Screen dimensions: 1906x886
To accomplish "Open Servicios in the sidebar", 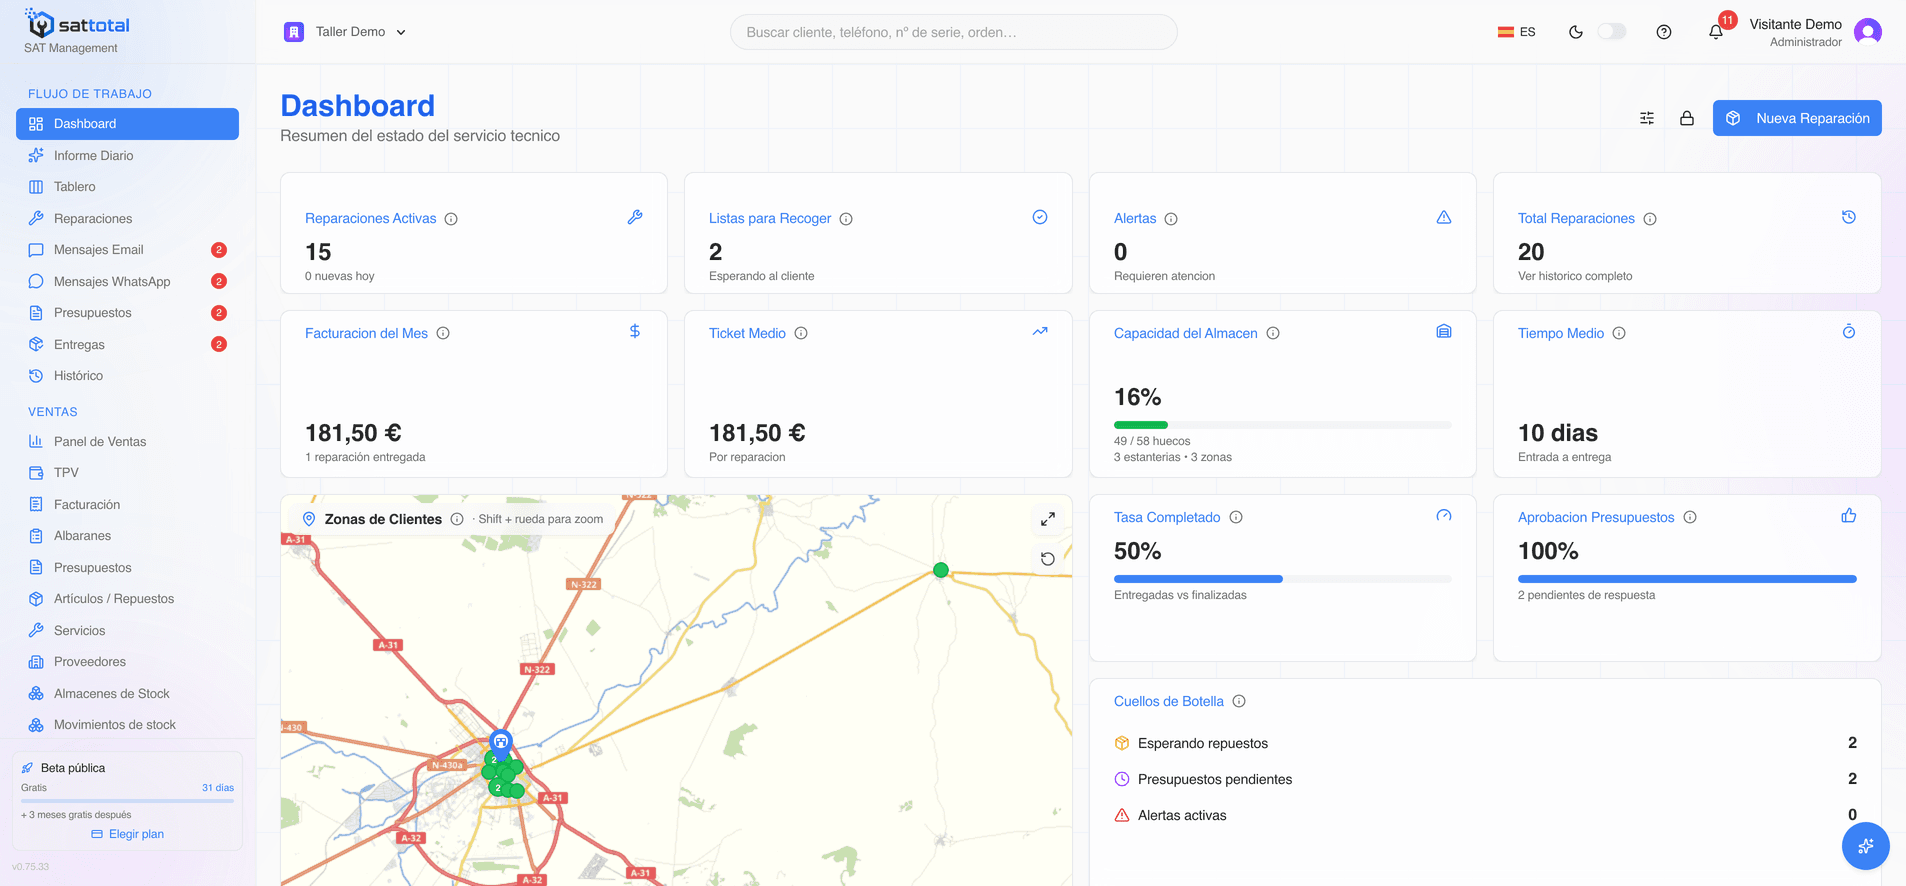I will coord(127,630).
